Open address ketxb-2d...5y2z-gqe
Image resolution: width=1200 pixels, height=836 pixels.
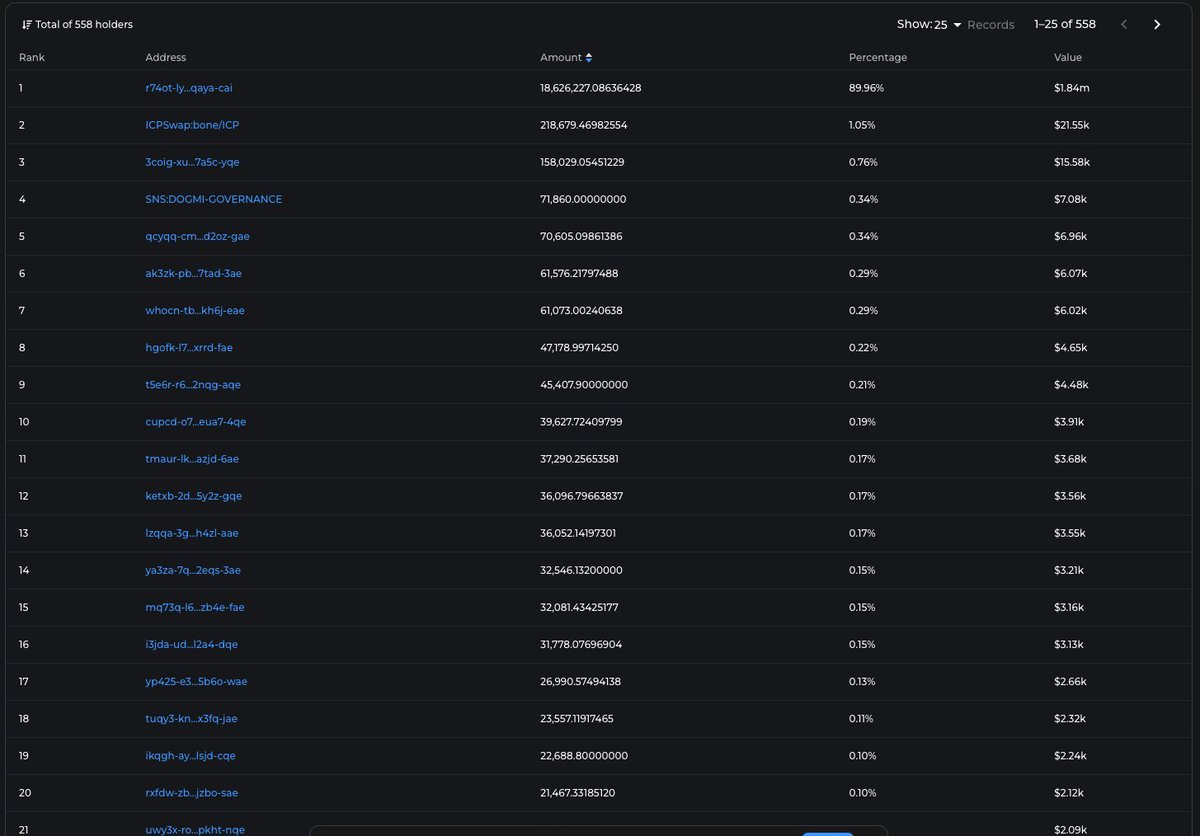click(194, 496)
